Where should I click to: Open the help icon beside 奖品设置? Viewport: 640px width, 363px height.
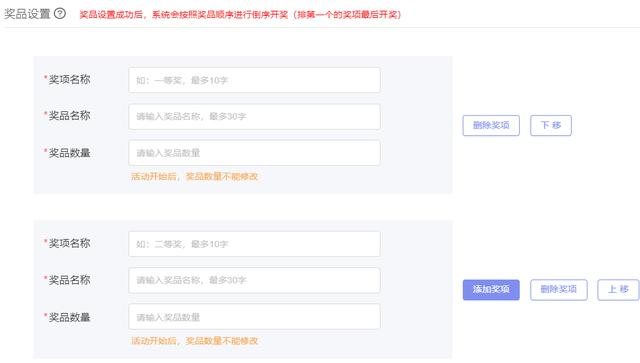click(x=60, y=13)
